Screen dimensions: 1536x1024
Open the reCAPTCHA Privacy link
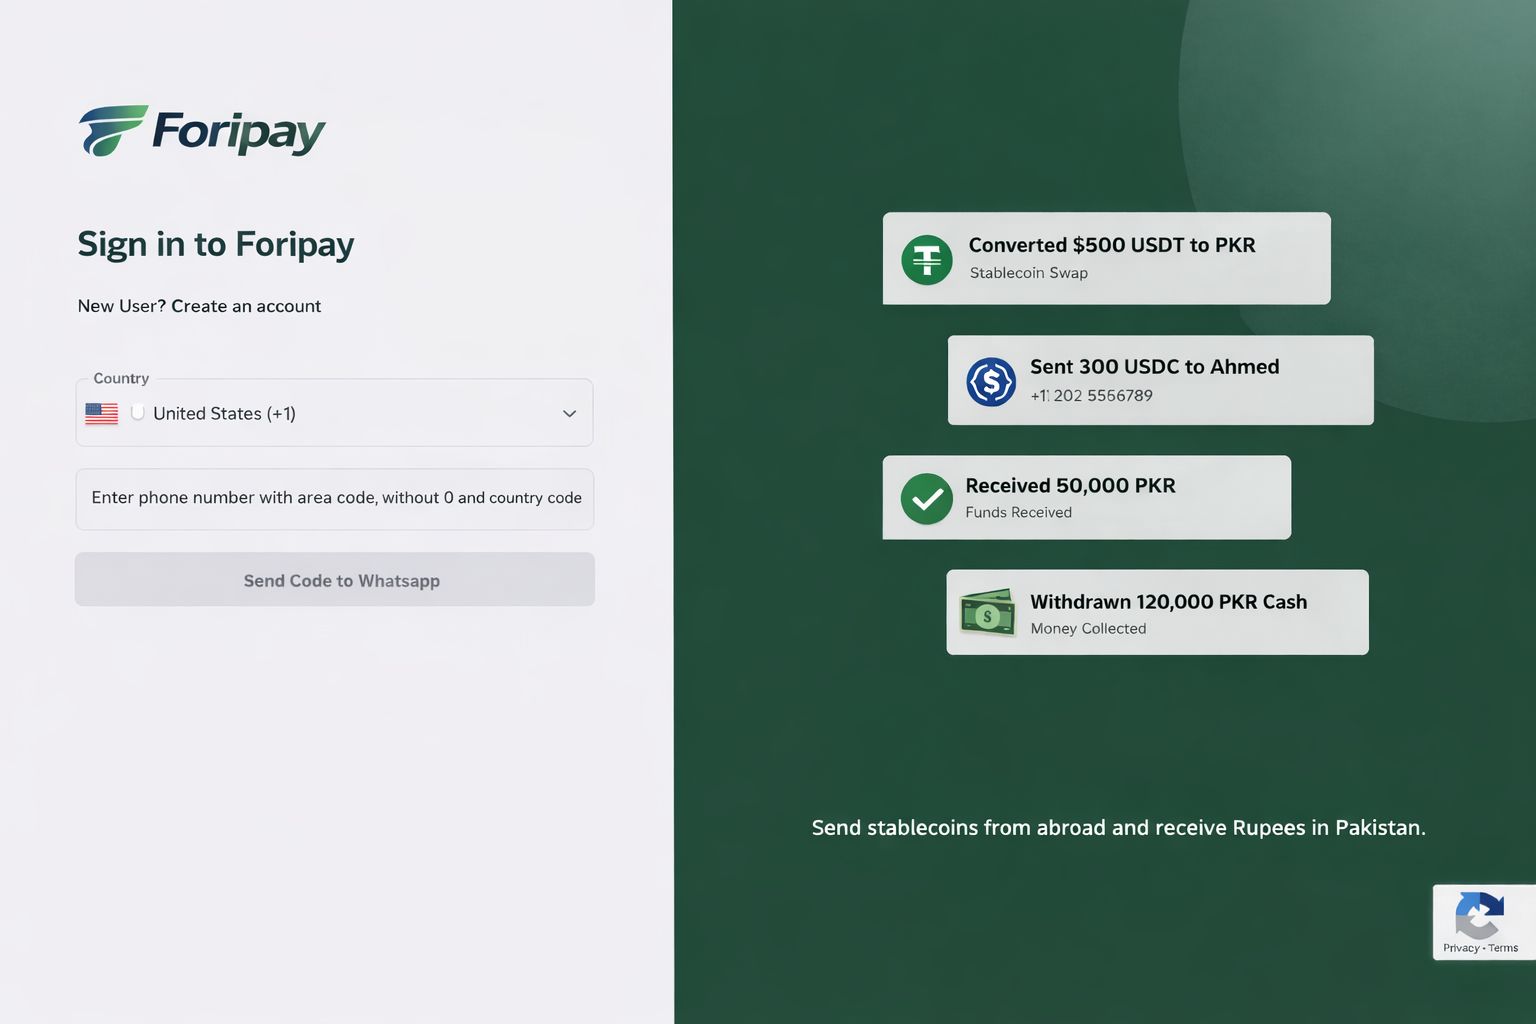click(1460, 948)
